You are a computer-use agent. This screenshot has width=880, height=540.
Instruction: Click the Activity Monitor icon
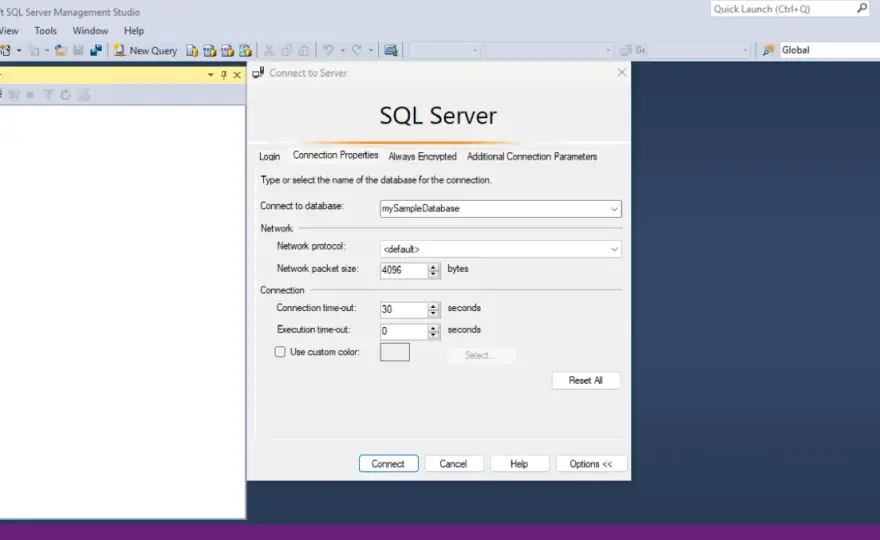click(x=391, y=51)
